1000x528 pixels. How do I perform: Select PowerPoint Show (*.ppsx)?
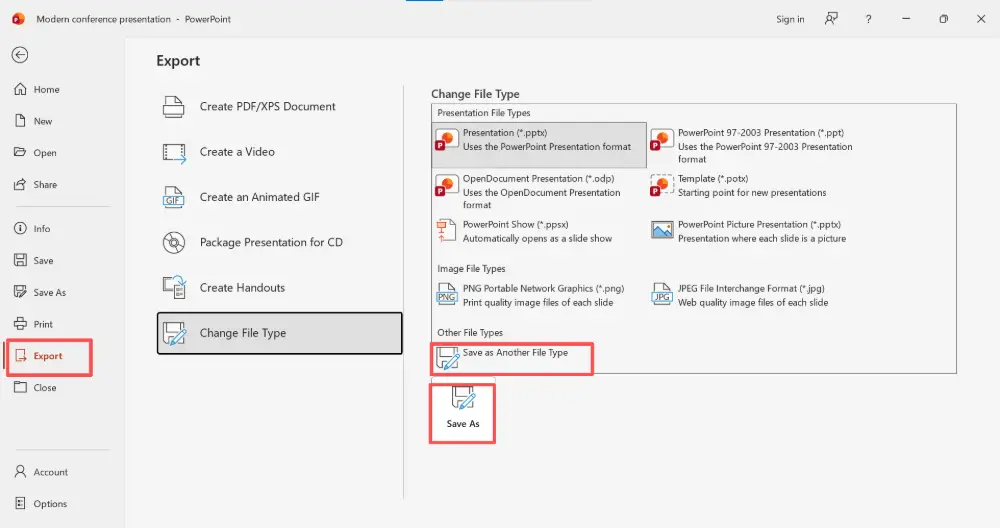coord(539,231)
